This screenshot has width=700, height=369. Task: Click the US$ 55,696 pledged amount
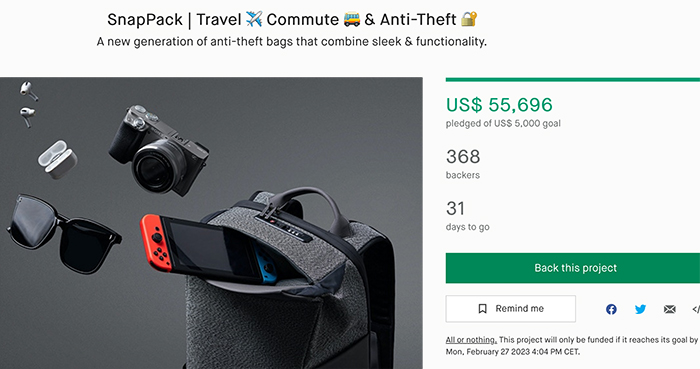pyautogui.click(x=499, y=105)
